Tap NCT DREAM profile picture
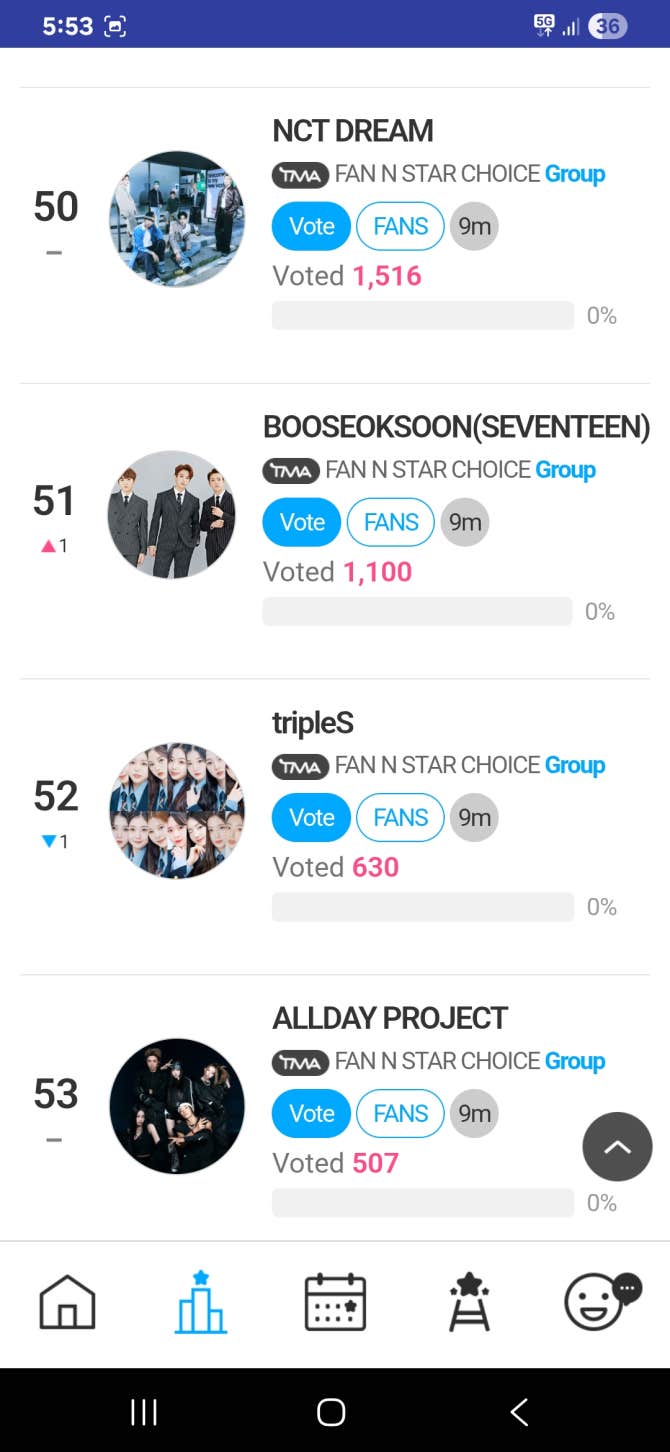The image size is (670, 1452). click(177, 219)
